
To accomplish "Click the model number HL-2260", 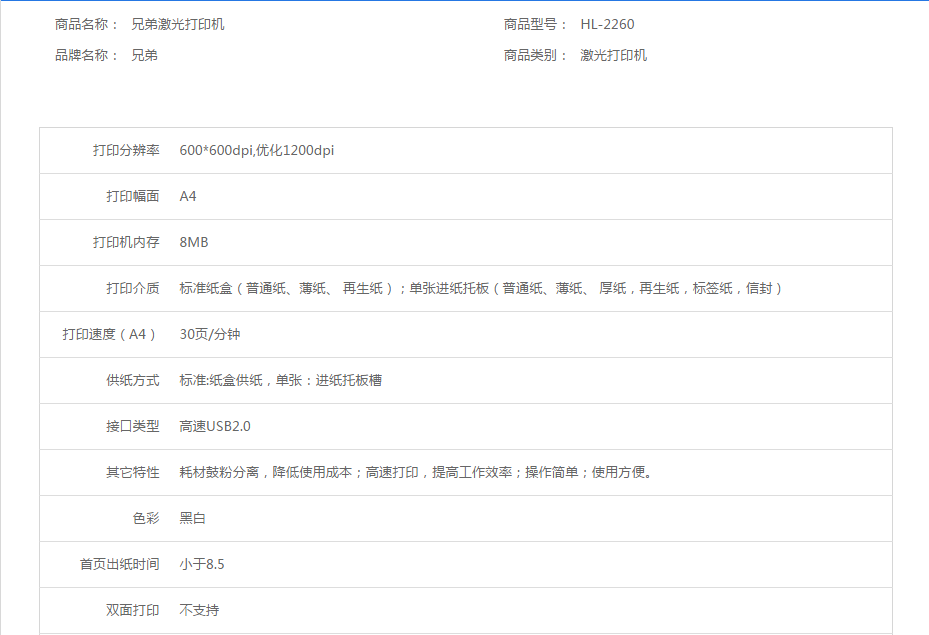I will tap(607, 24).
